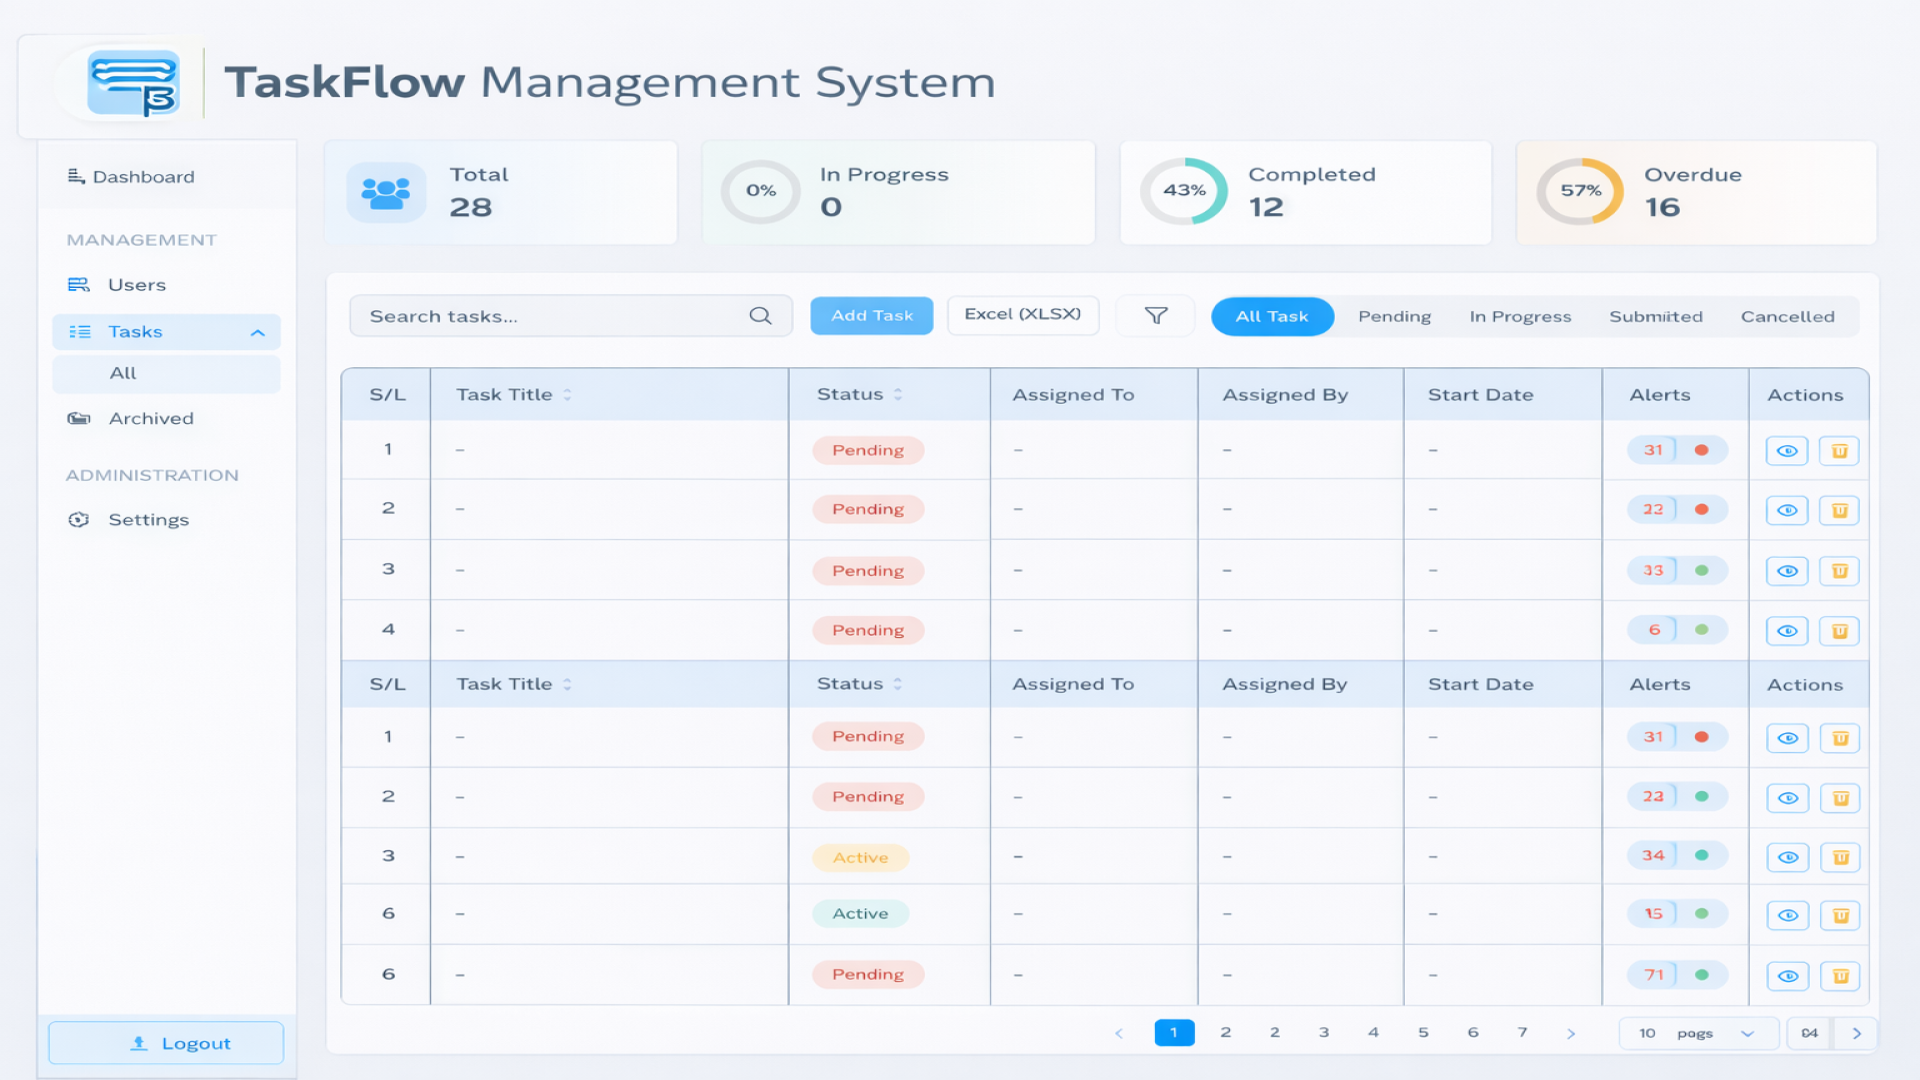Click the search magnifier icon
The image size is (1920, 1080).
(760, 316)
